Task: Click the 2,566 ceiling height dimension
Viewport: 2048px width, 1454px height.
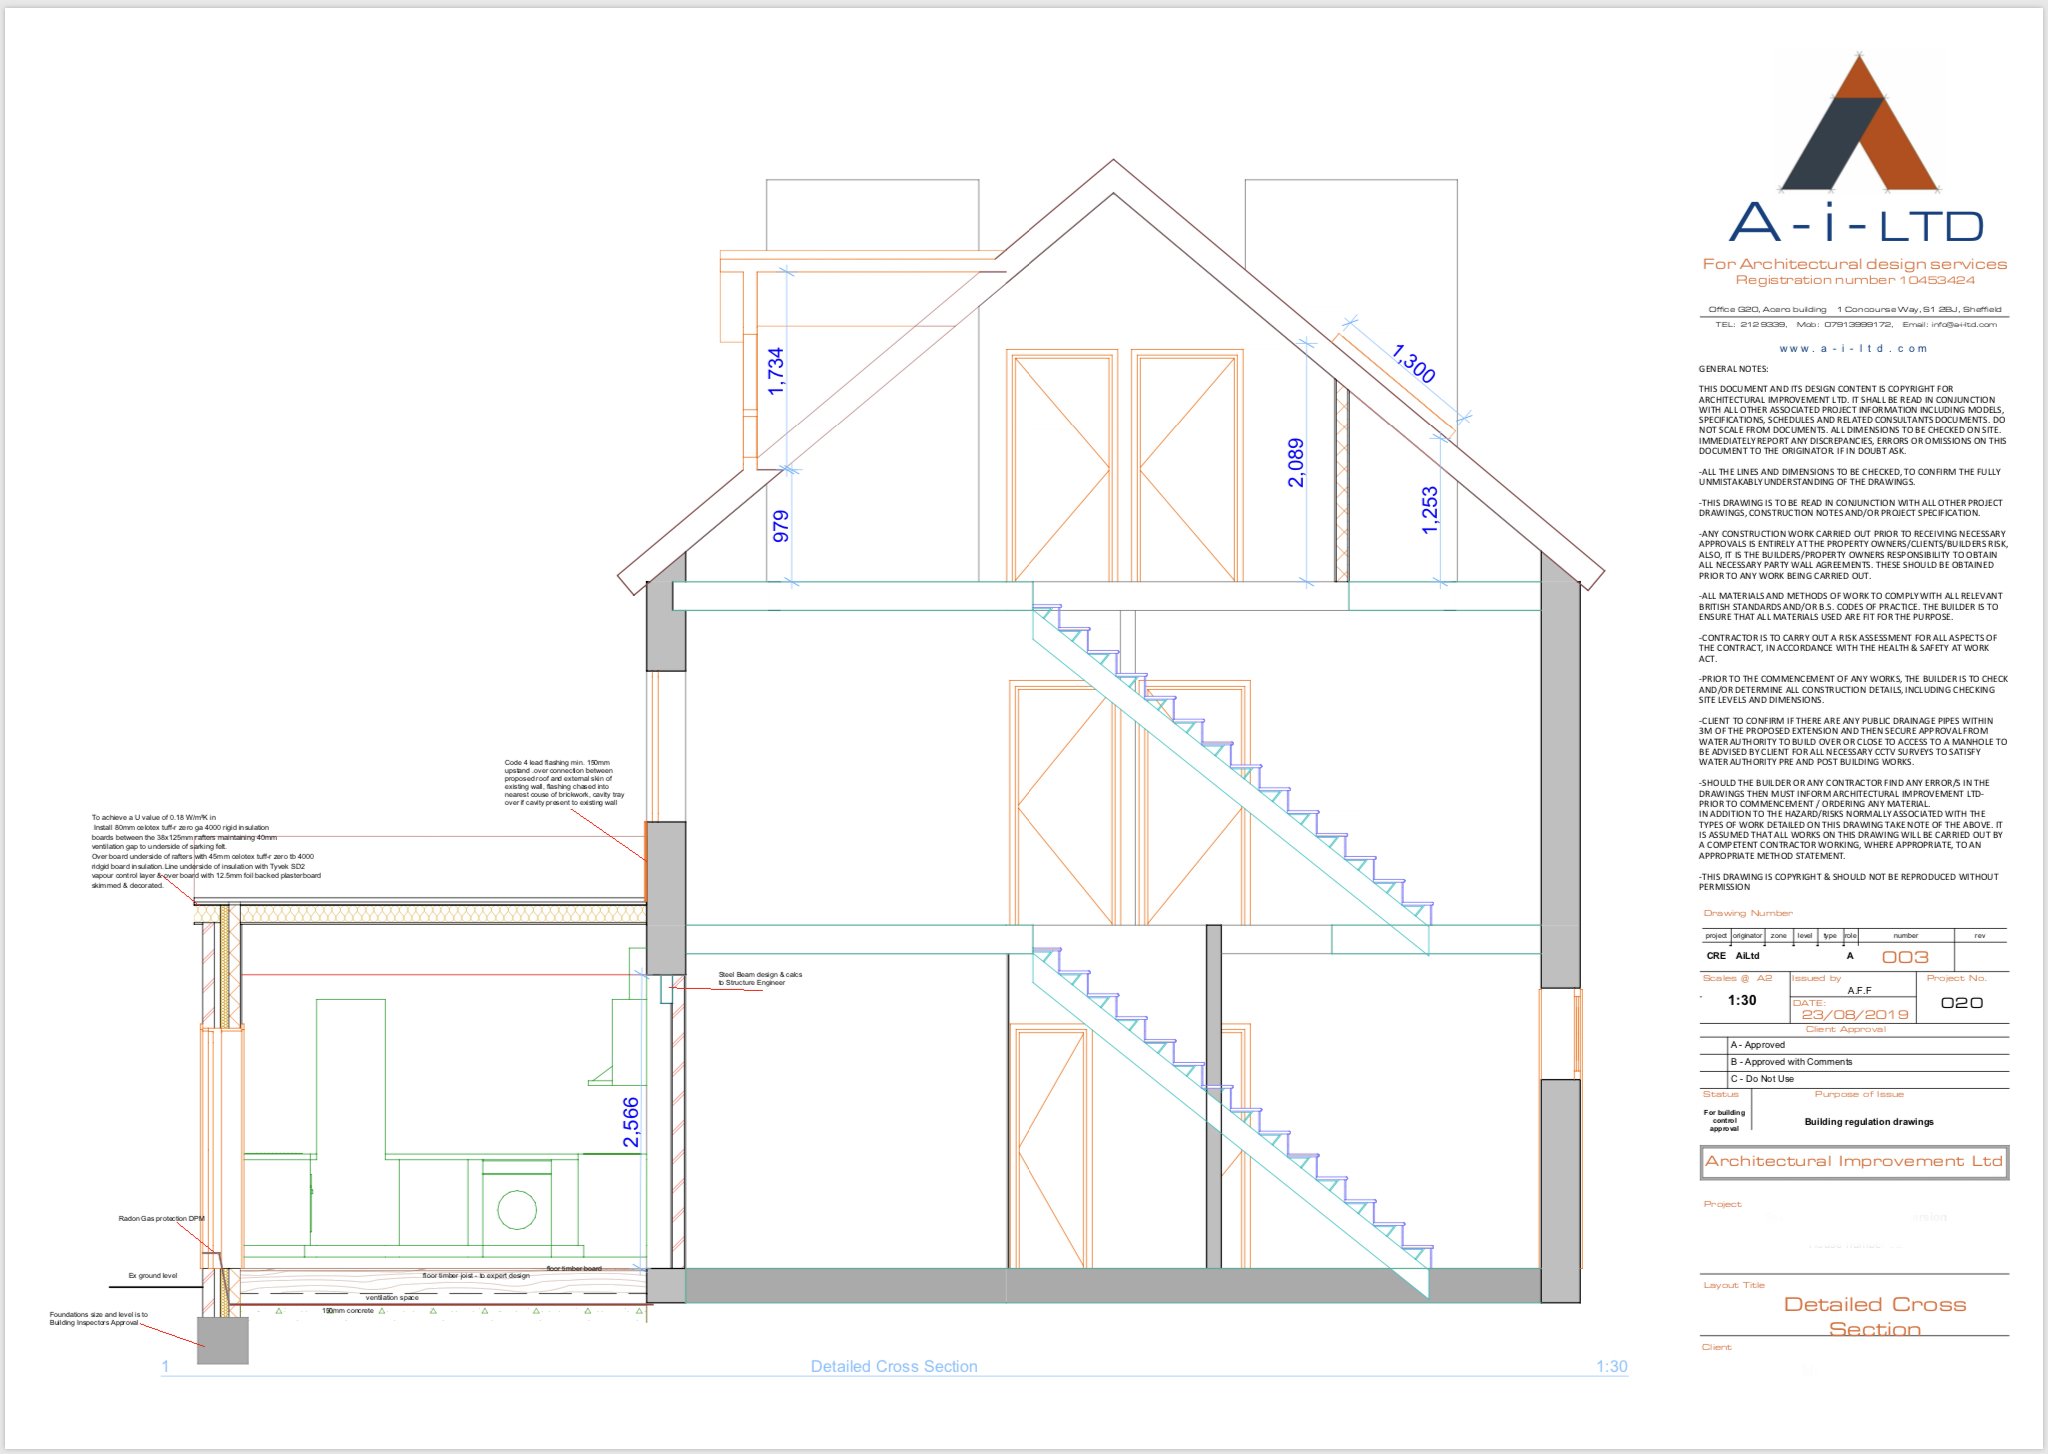Action: click(631, 1122)
